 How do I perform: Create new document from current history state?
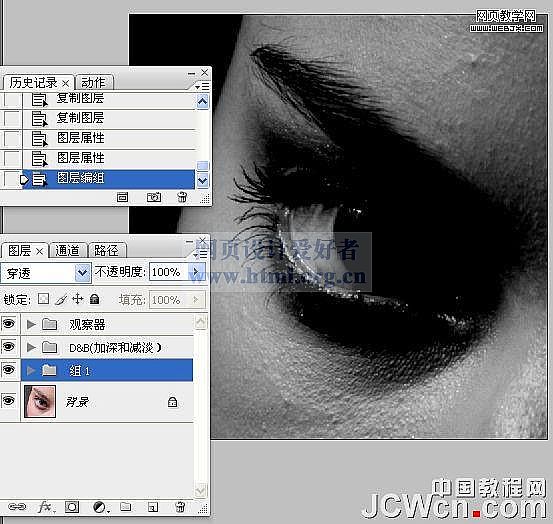122,197
